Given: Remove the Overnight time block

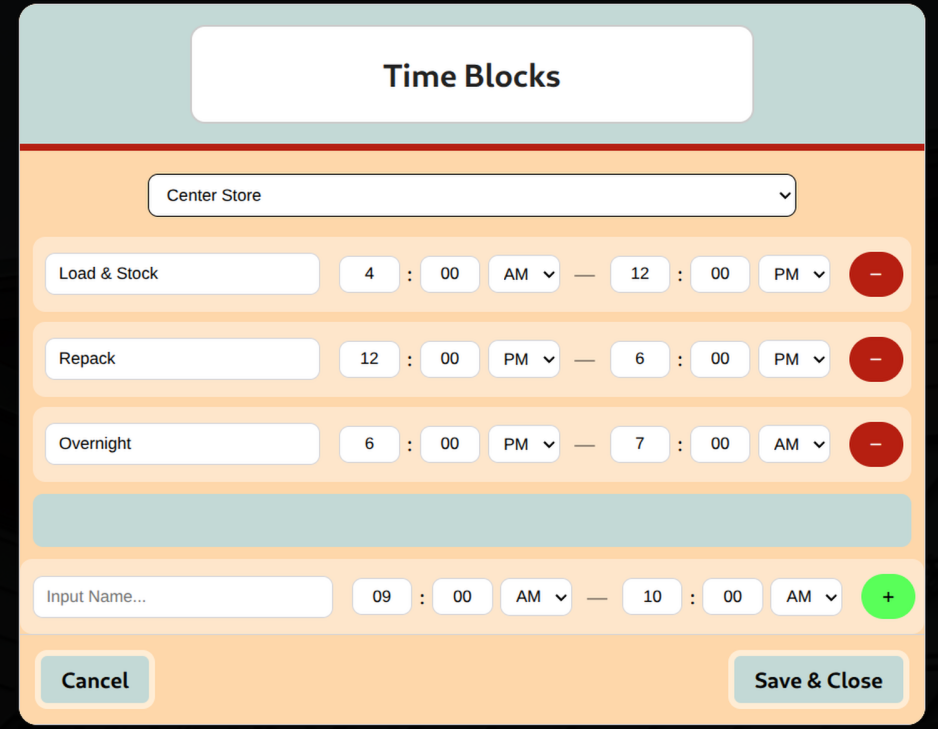Looking at the screenshot, I should tap(875, 444).
